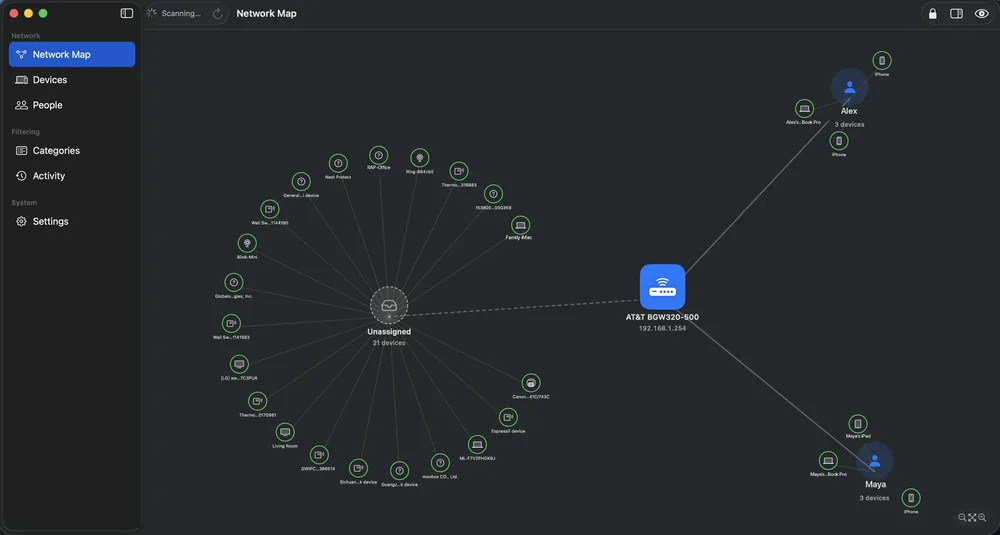Open Settings in the sidebar
The width and height of the screenshot is (1000, 535).
tap(72, 221)
